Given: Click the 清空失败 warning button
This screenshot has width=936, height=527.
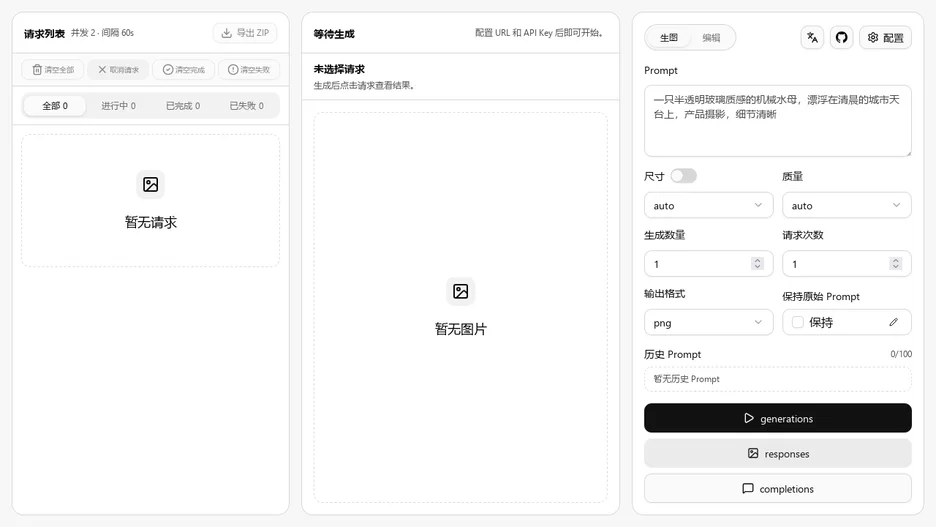Looking at the screenshot, I should [249, 70].
